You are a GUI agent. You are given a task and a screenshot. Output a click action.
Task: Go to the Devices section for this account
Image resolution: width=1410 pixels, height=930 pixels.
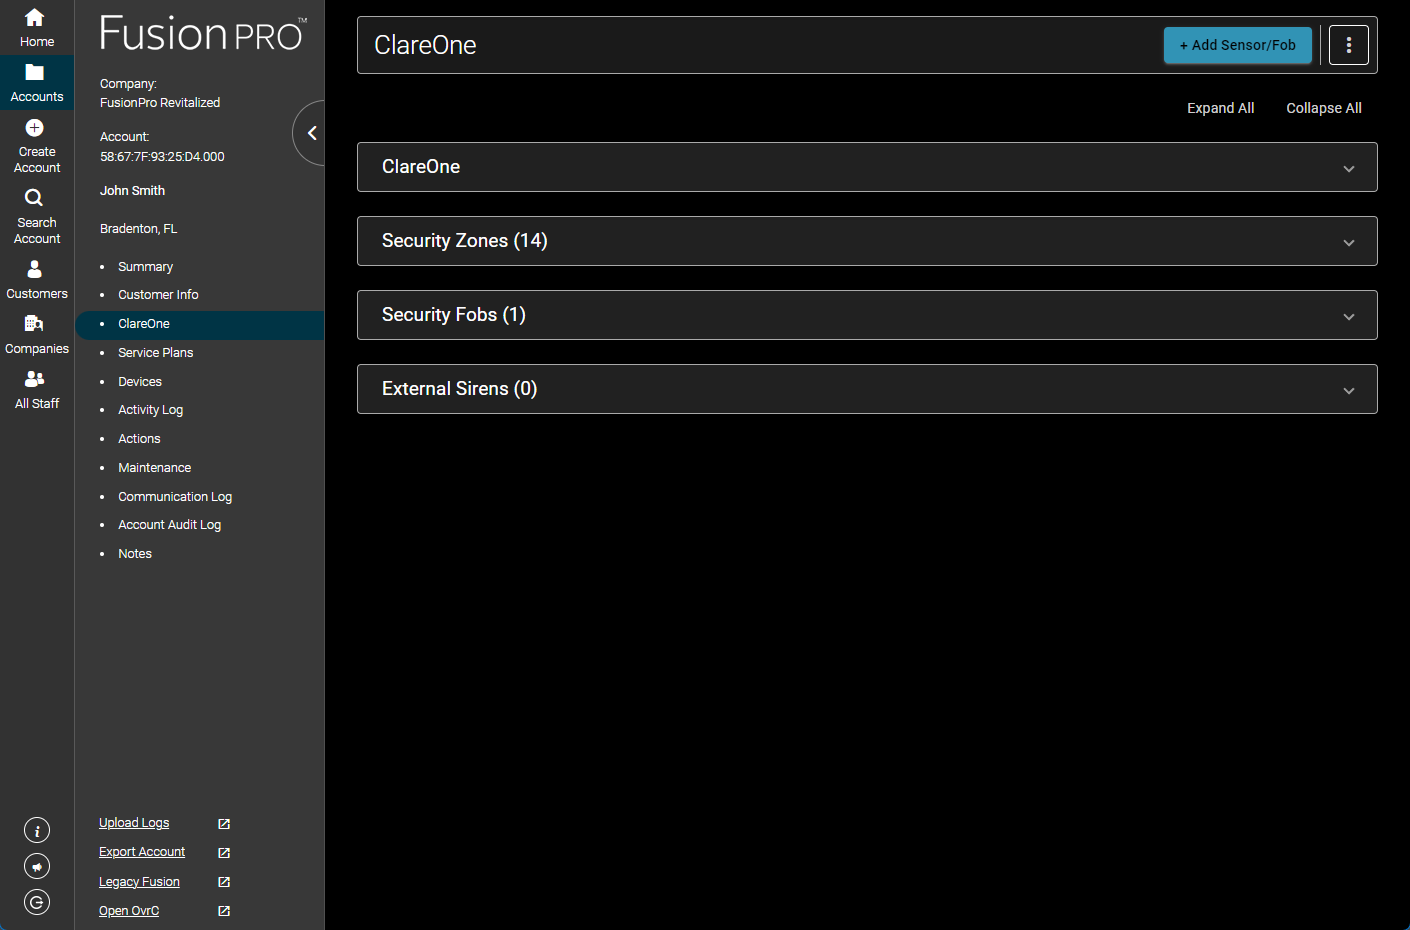pos(139,381)
